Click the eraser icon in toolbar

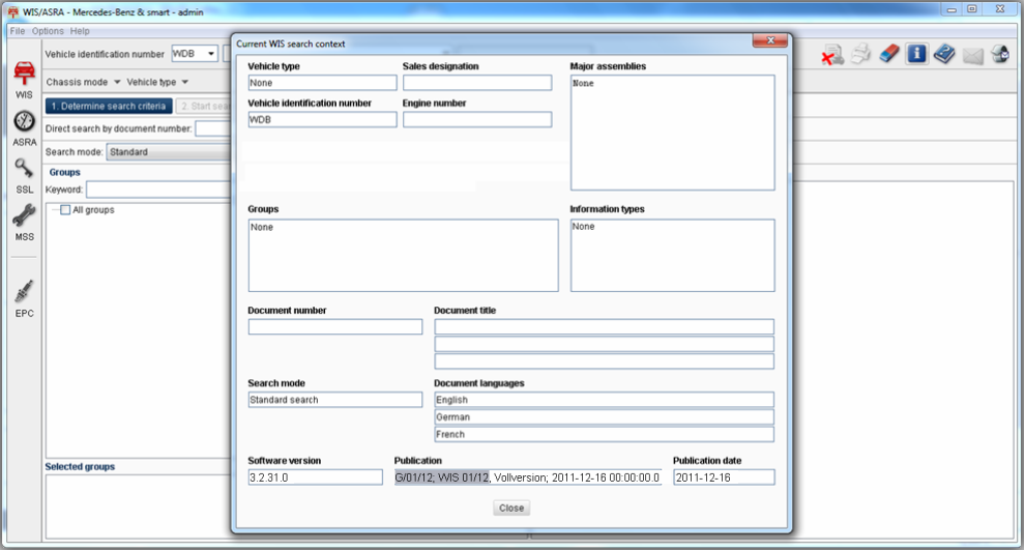tap(889, 54)
